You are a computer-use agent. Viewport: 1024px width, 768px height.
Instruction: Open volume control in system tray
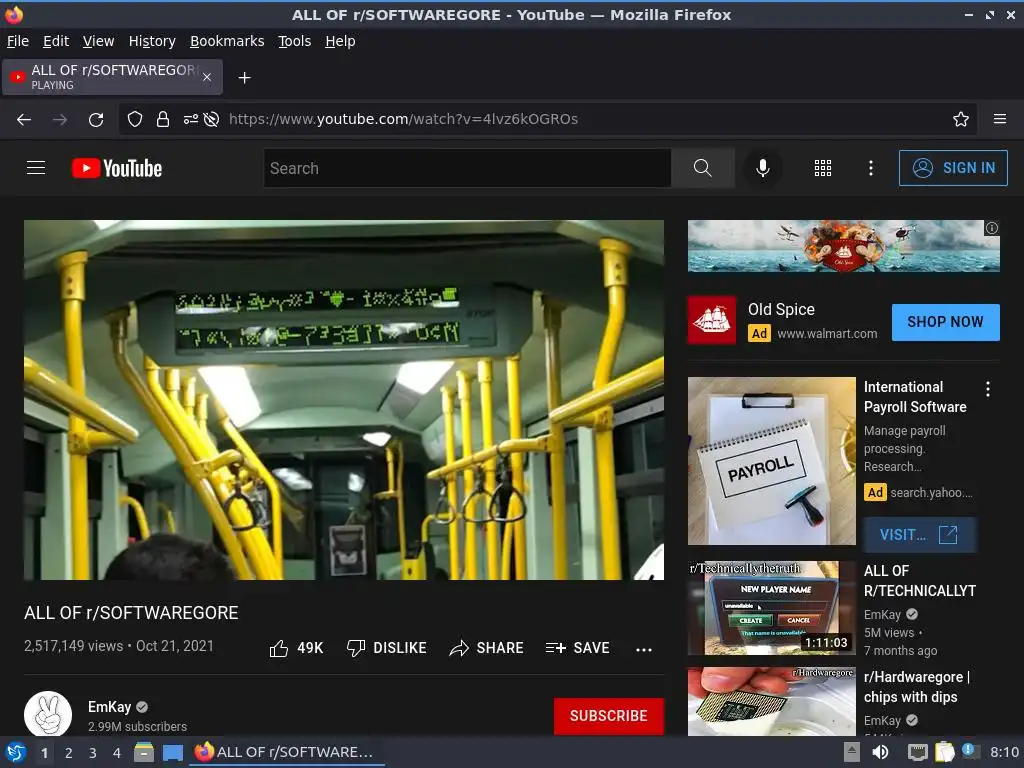coord(880,752)
